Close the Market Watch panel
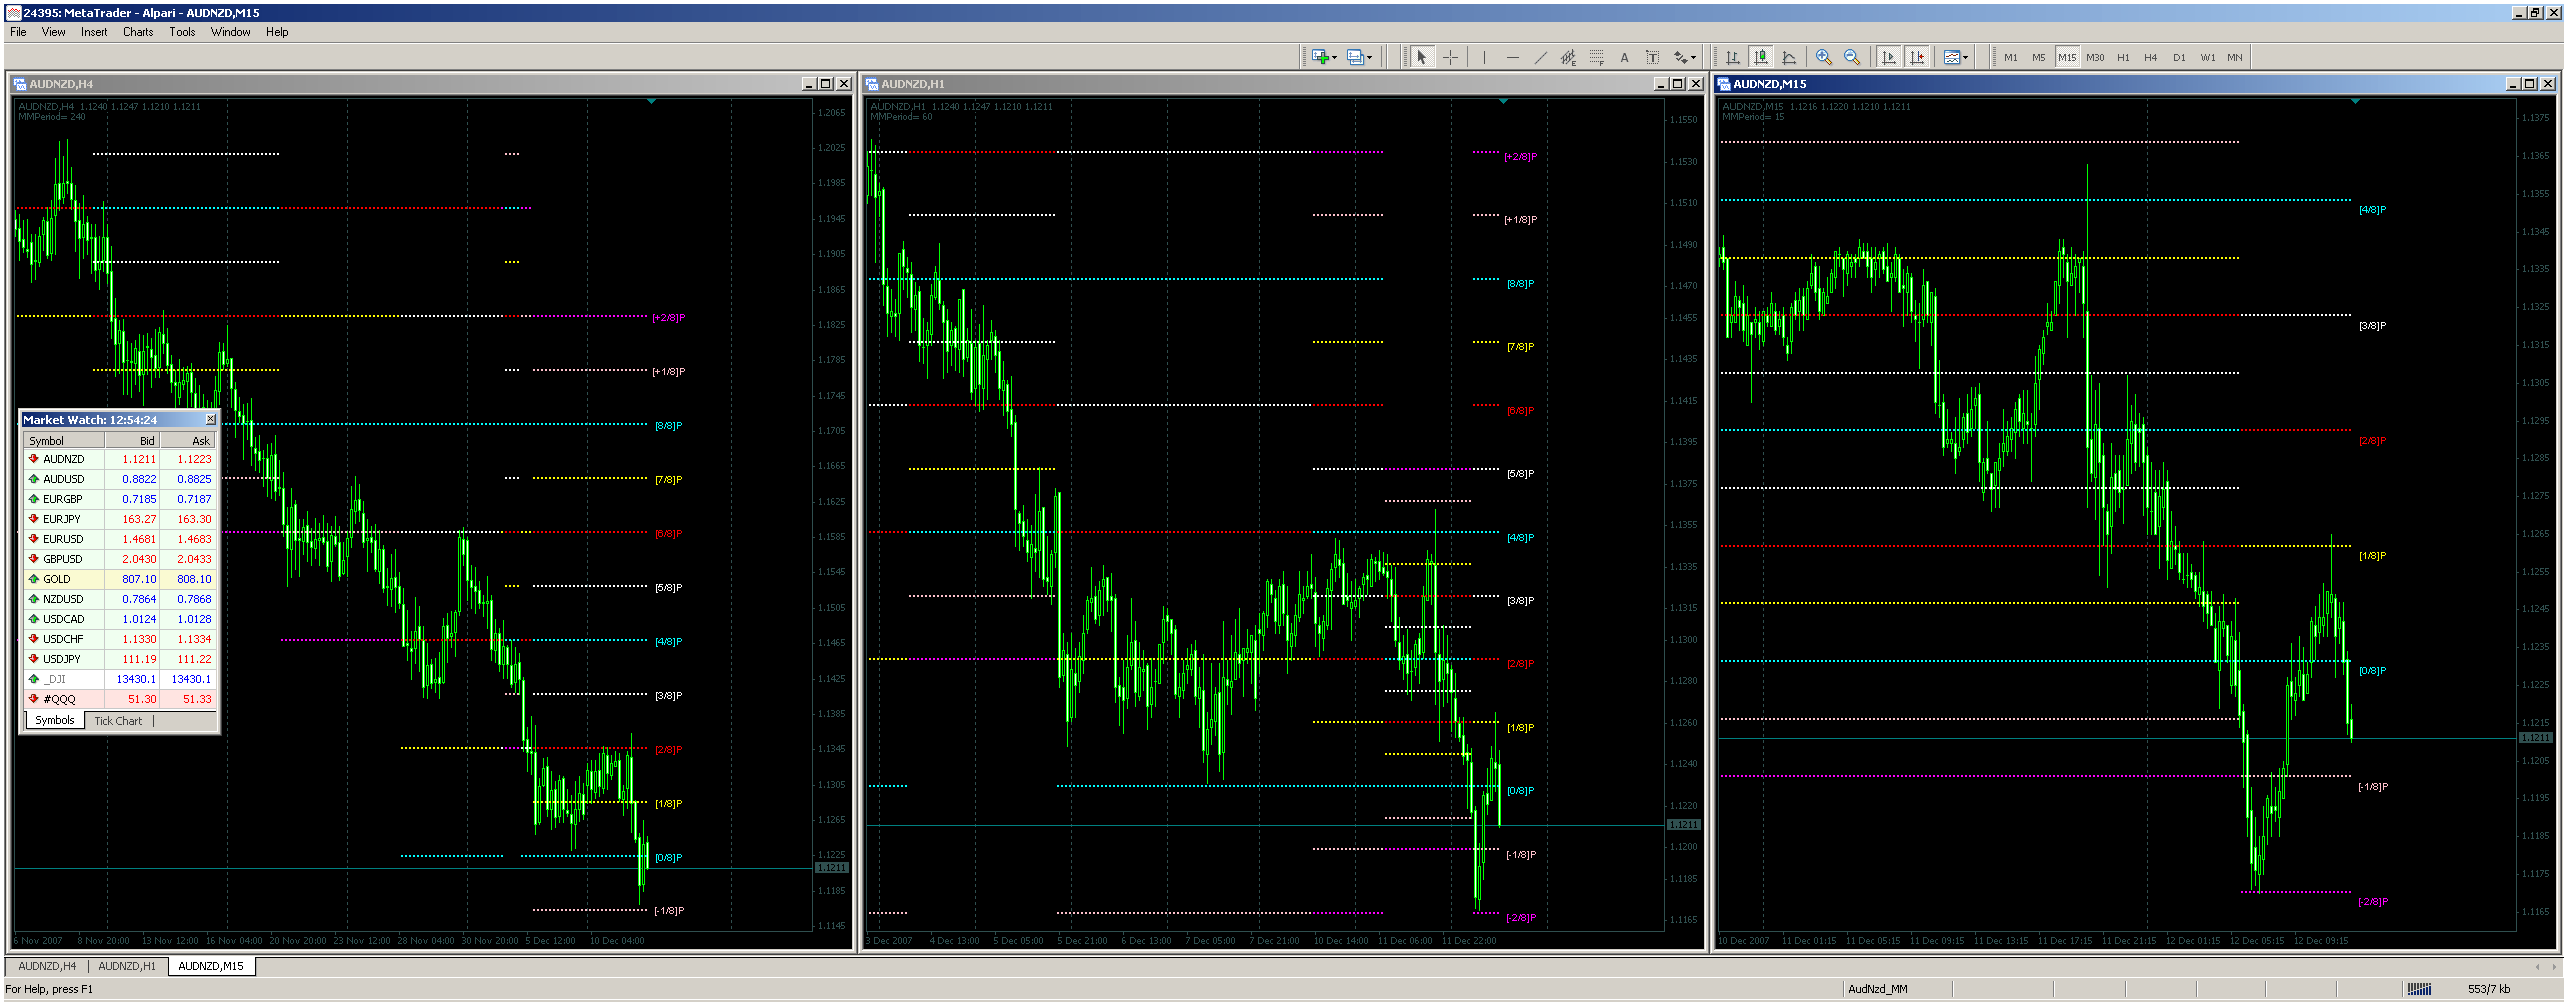Image resolution: width=2568 pixels, height=1002 pixels. click(210, 419)
